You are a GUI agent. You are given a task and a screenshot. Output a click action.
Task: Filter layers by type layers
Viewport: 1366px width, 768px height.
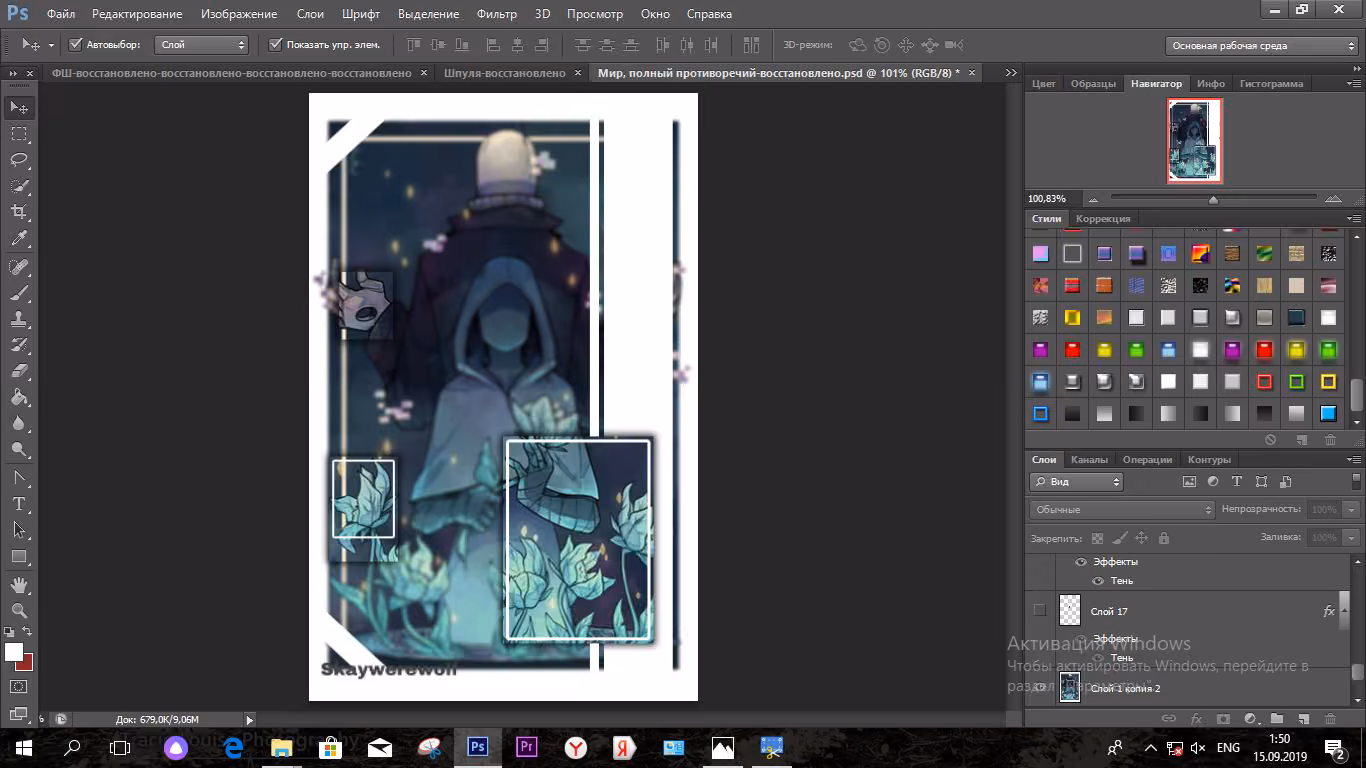click(1237, 481)
